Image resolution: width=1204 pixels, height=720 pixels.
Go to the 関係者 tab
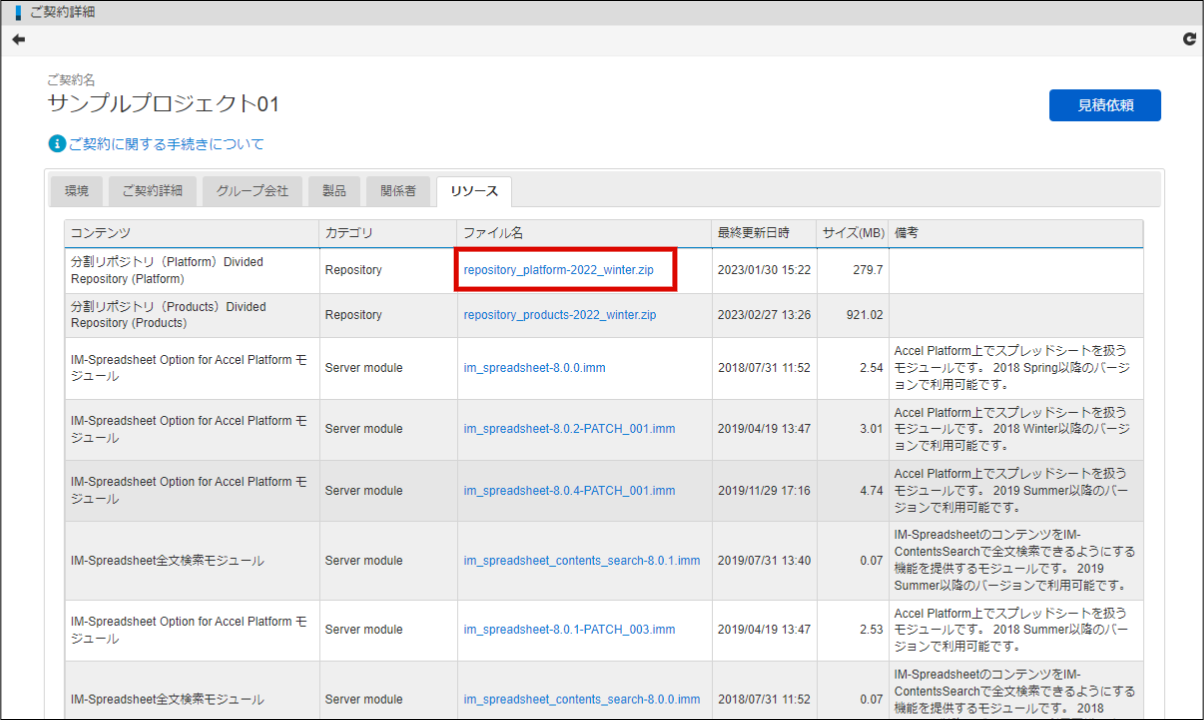398,191
